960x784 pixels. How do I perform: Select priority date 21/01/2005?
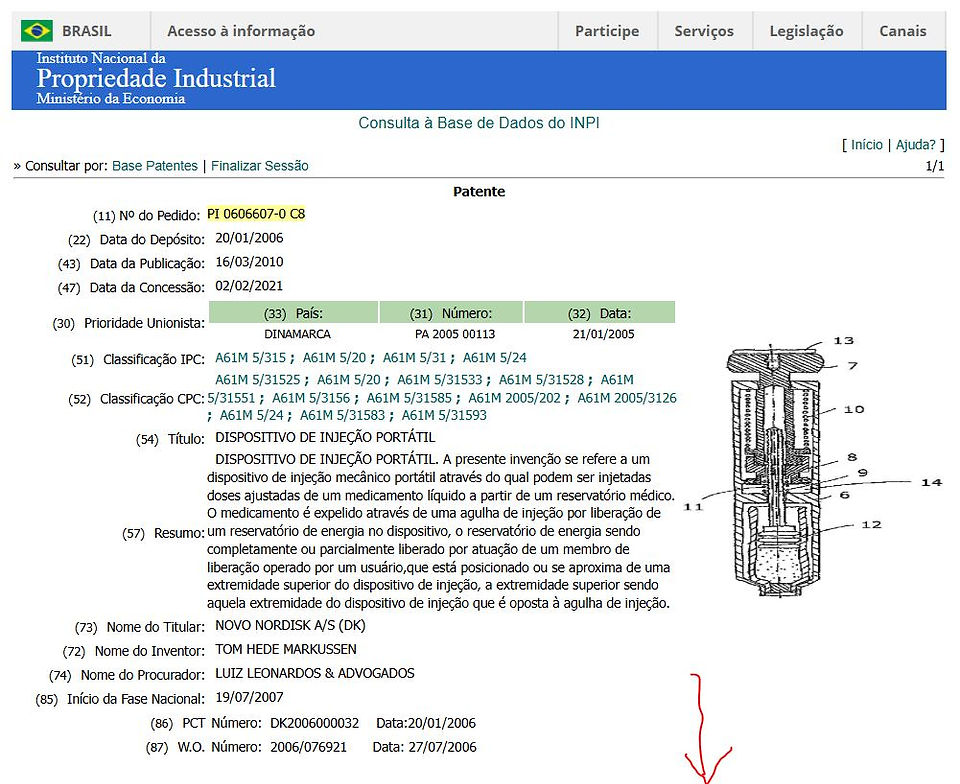click(604, 334)
